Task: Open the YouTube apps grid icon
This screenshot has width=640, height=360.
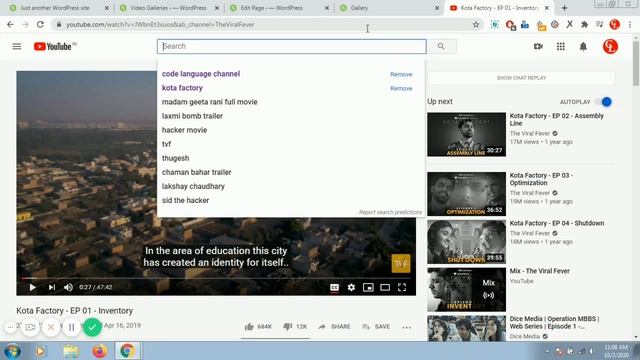Action: pyautogui.click(x=561, y=47)
